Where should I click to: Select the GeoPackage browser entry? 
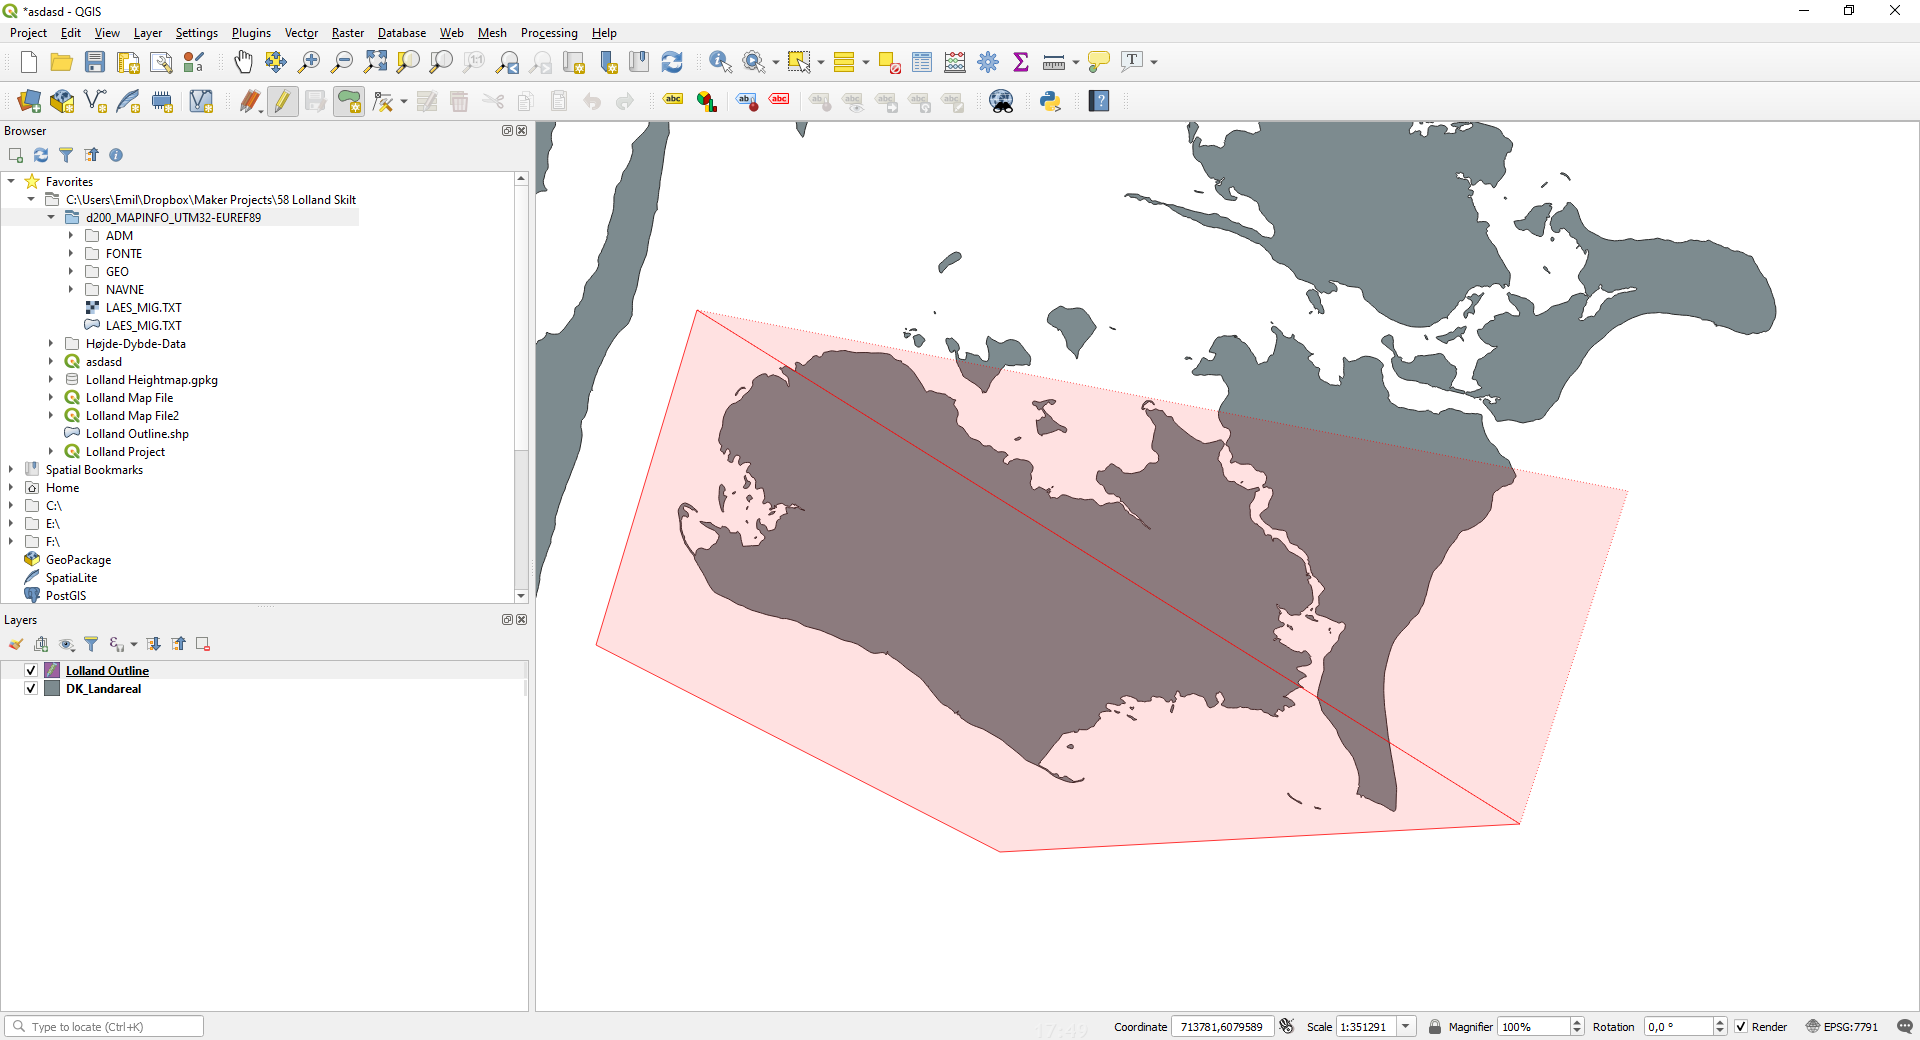point(78,560)
